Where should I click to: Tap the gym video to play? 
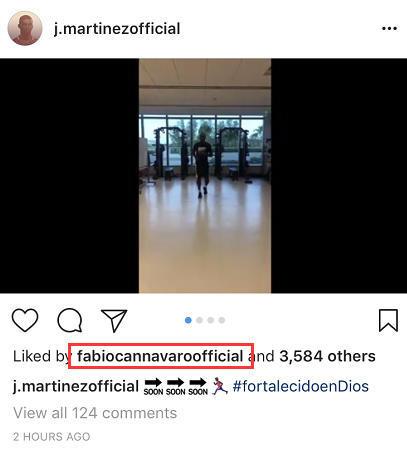[205, 176]
